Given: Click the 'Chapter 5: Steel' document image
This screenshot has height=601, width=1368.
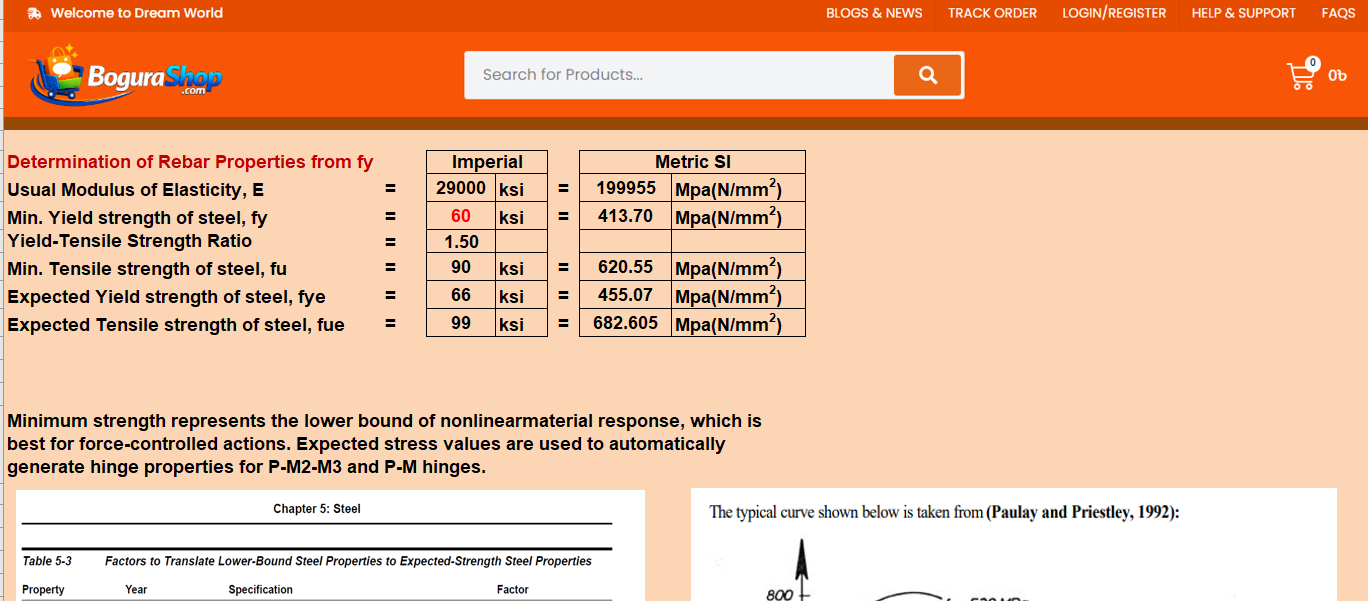Looking at the screenshot, I should click(x=330, y=546).
